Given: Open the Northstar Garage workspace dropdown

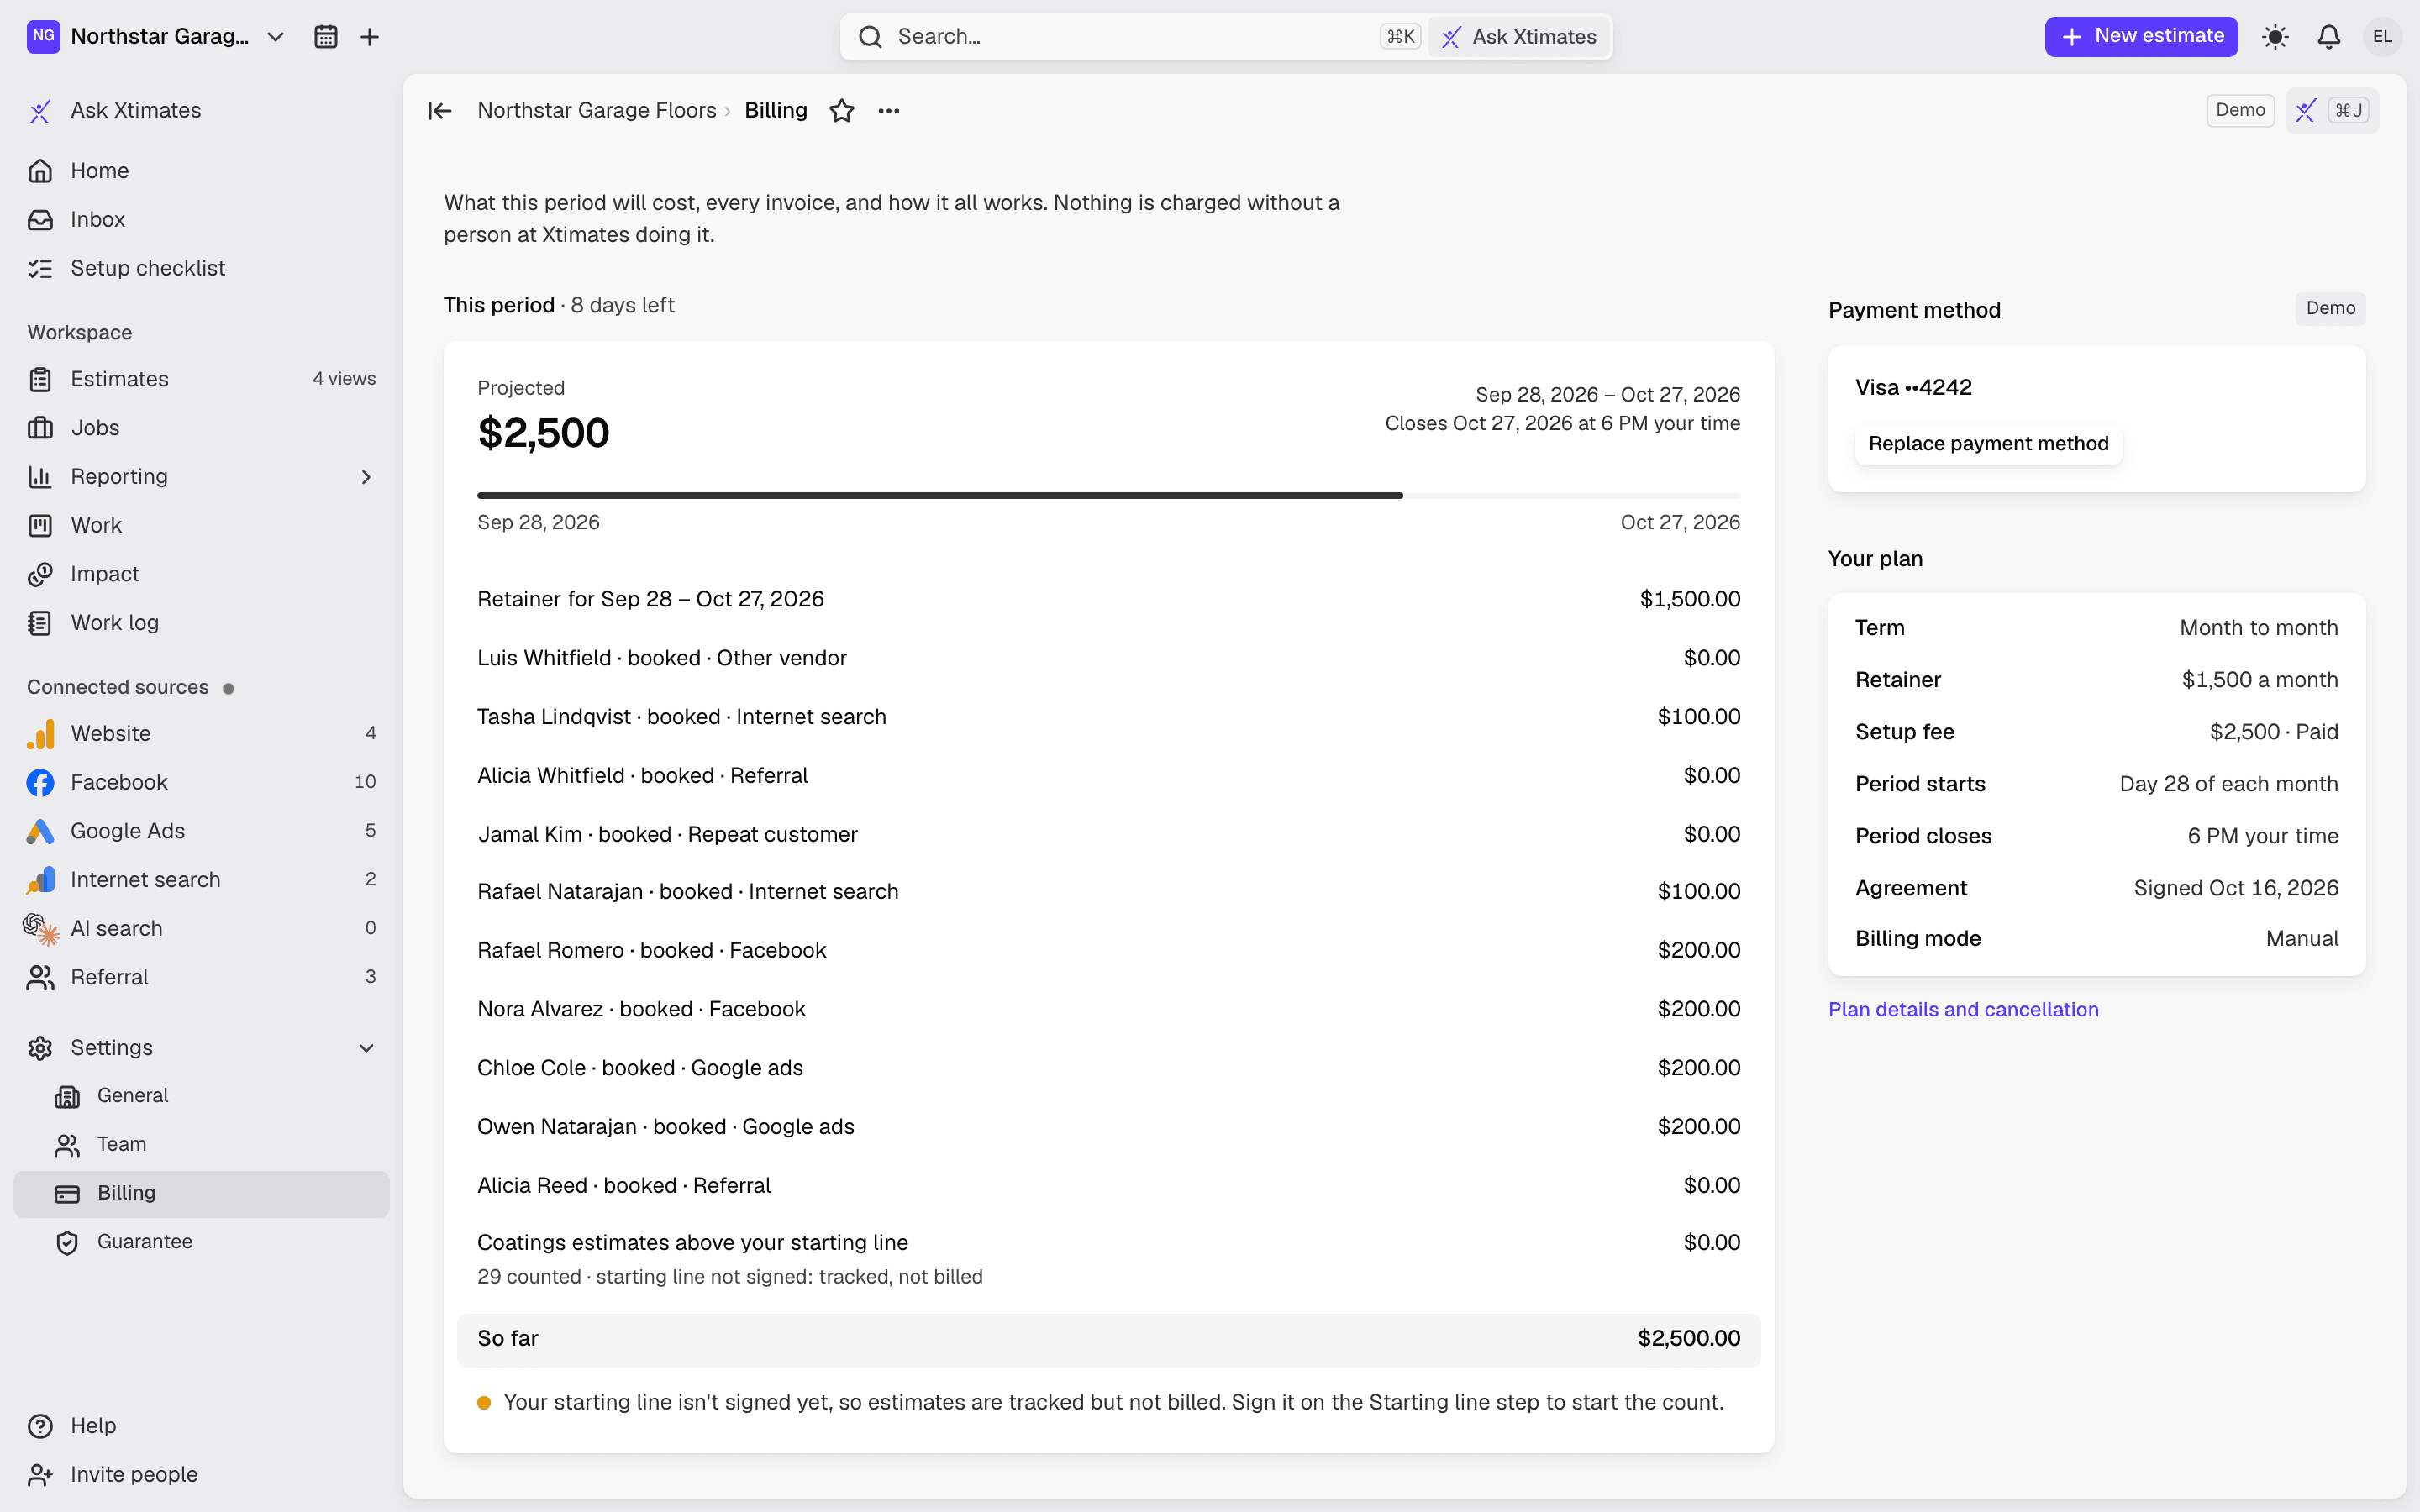Looking at the screenshot, I should [157, 37].
